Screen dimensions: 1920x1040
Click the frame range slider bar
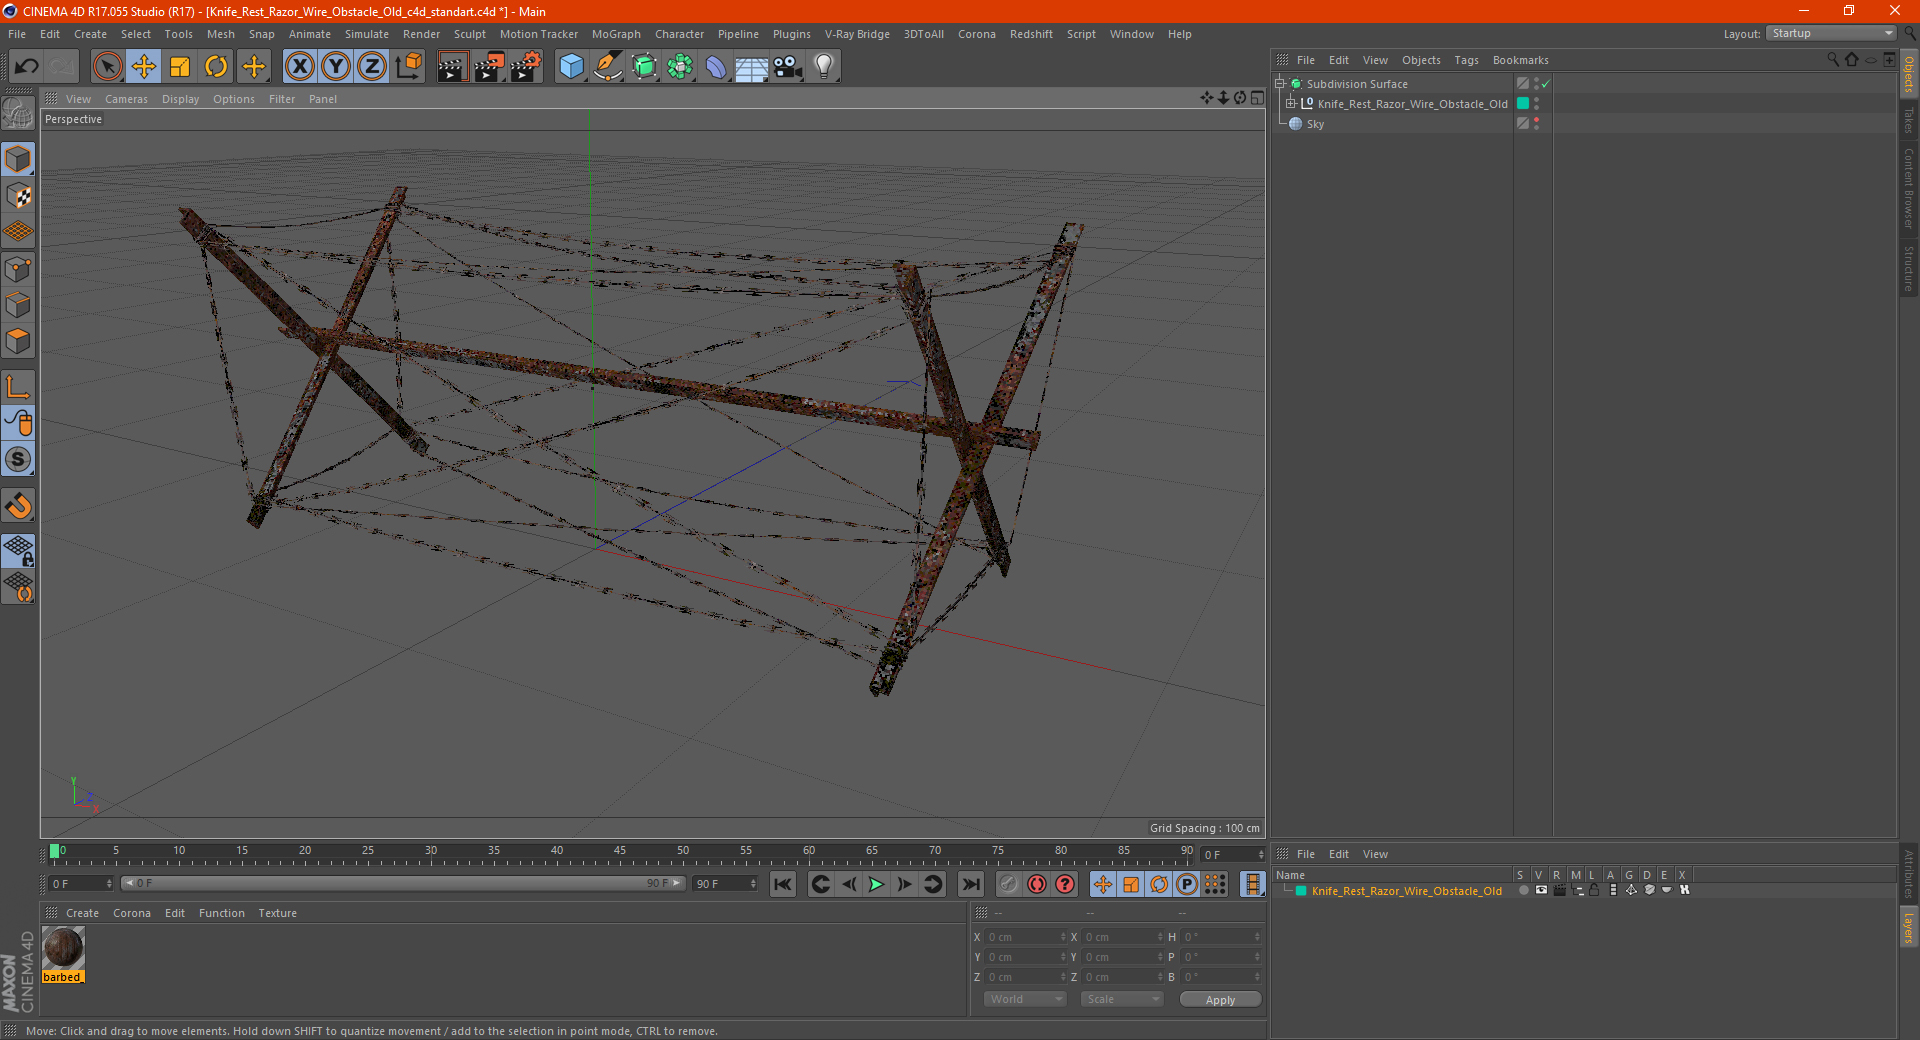coord(403,883)
